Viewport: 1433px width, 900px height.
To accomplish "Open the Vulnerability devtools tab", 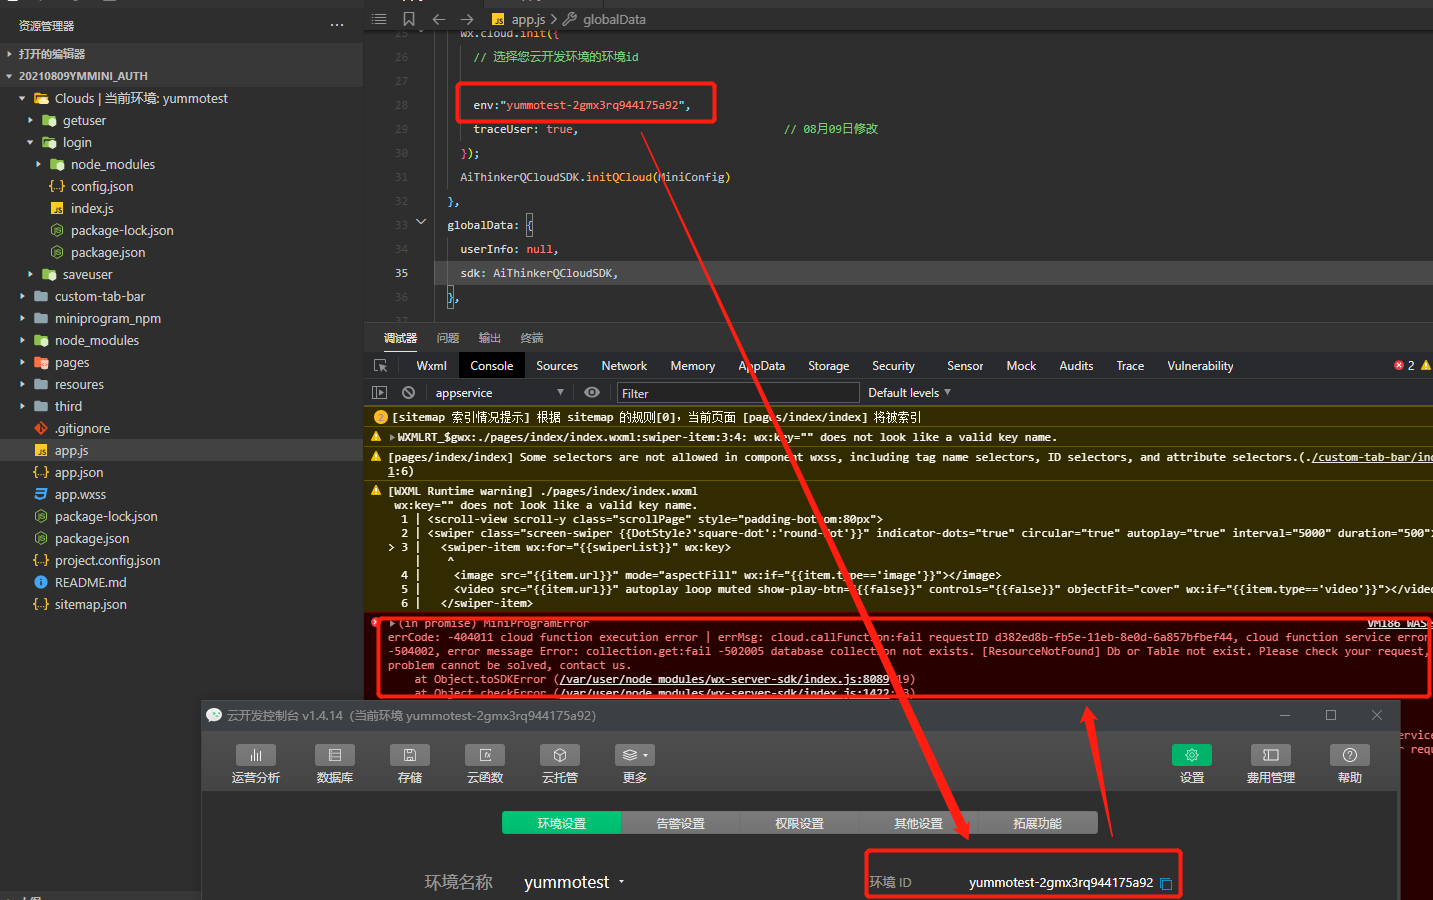I will click(x=1200, y=366).
